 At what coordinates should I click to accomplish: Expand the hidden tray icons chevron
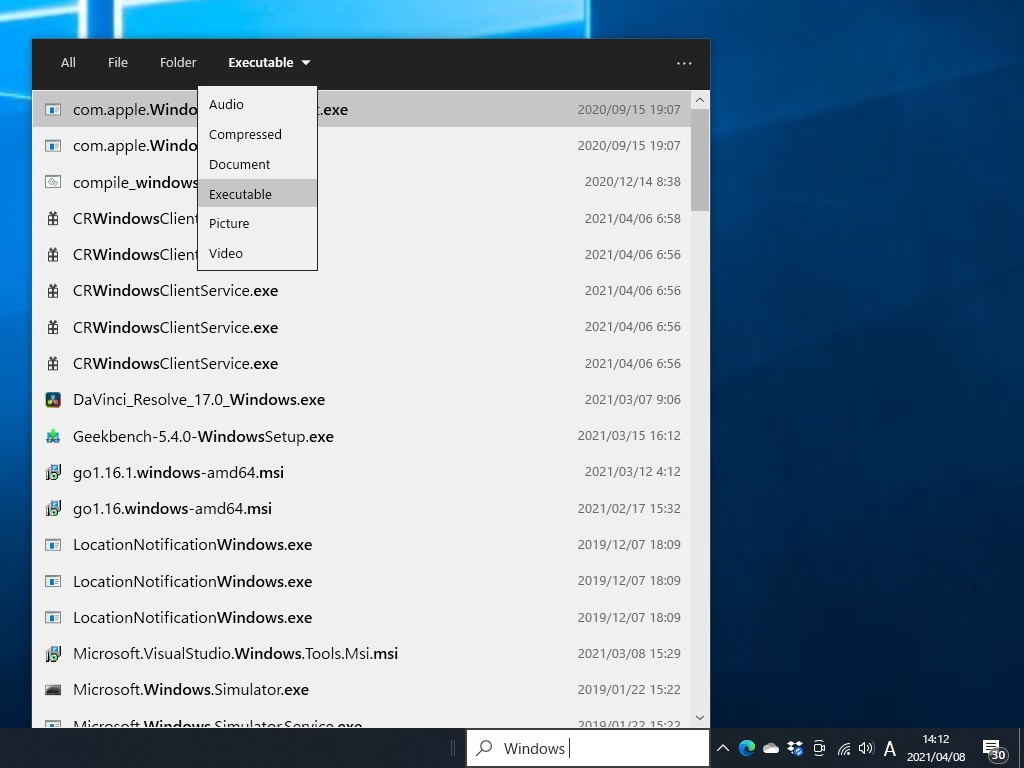[722, 747]
